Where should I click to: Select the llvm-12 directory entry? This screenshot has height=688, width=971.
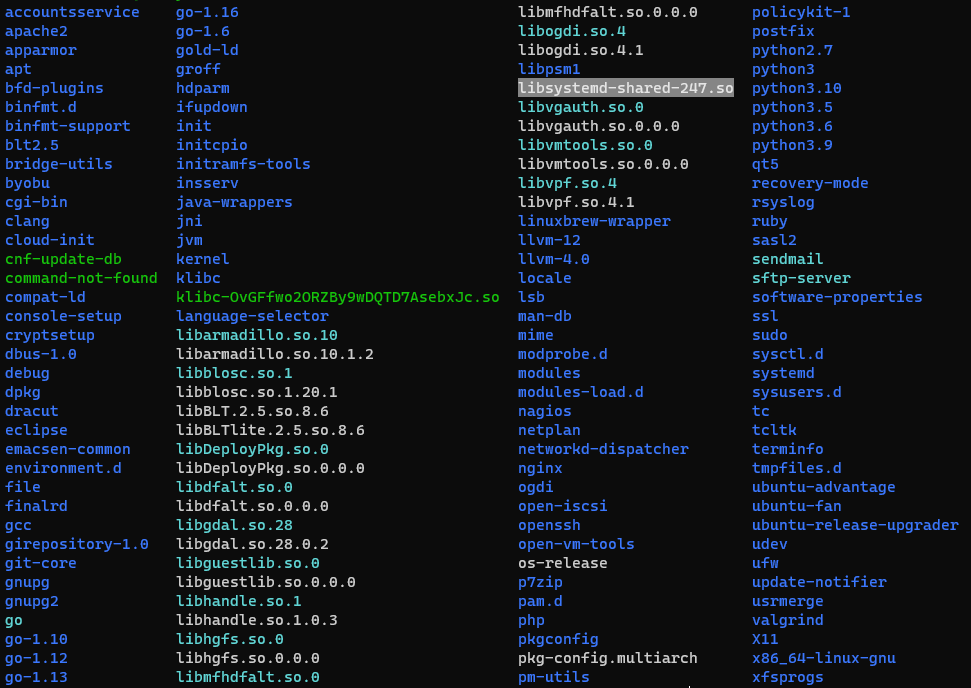[549, 240]
